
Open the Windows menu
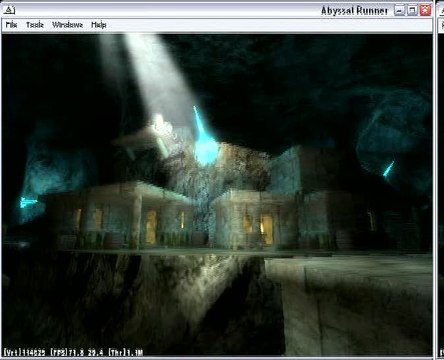point(67,25)
